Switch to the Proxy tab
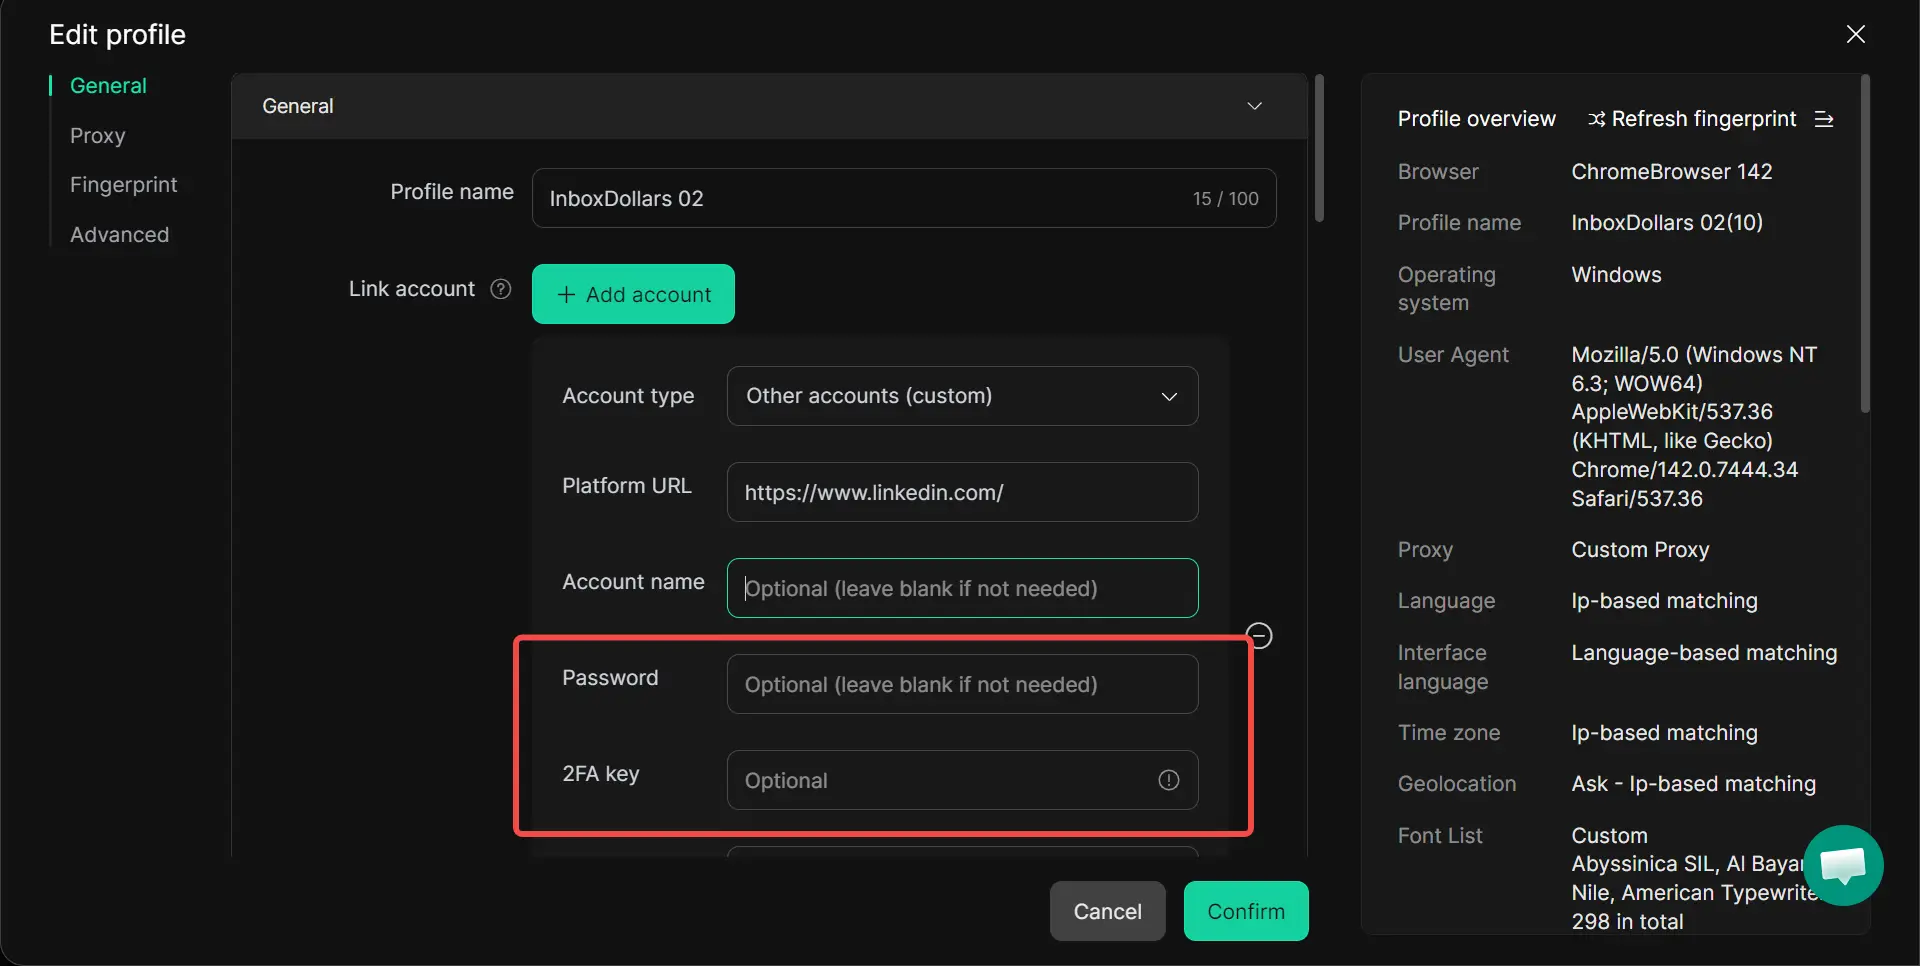This screenshot has height=966, width=1920. click(x=97, y=136)
